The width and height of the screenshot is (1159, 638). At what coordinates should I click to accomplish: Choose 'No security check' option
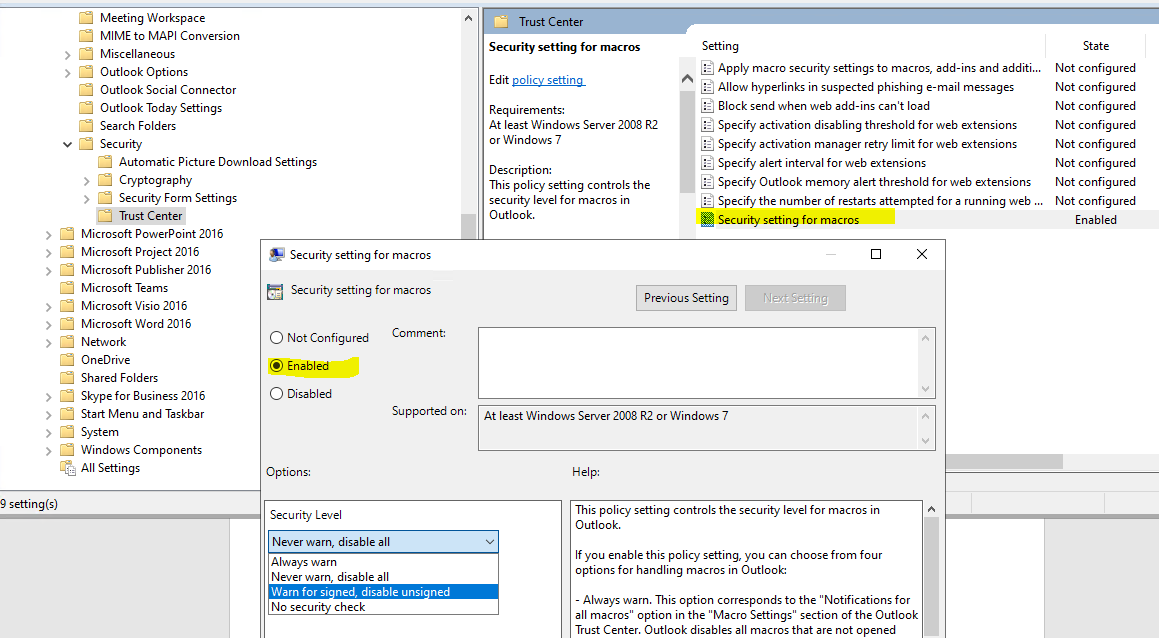[x=384, y=607]
